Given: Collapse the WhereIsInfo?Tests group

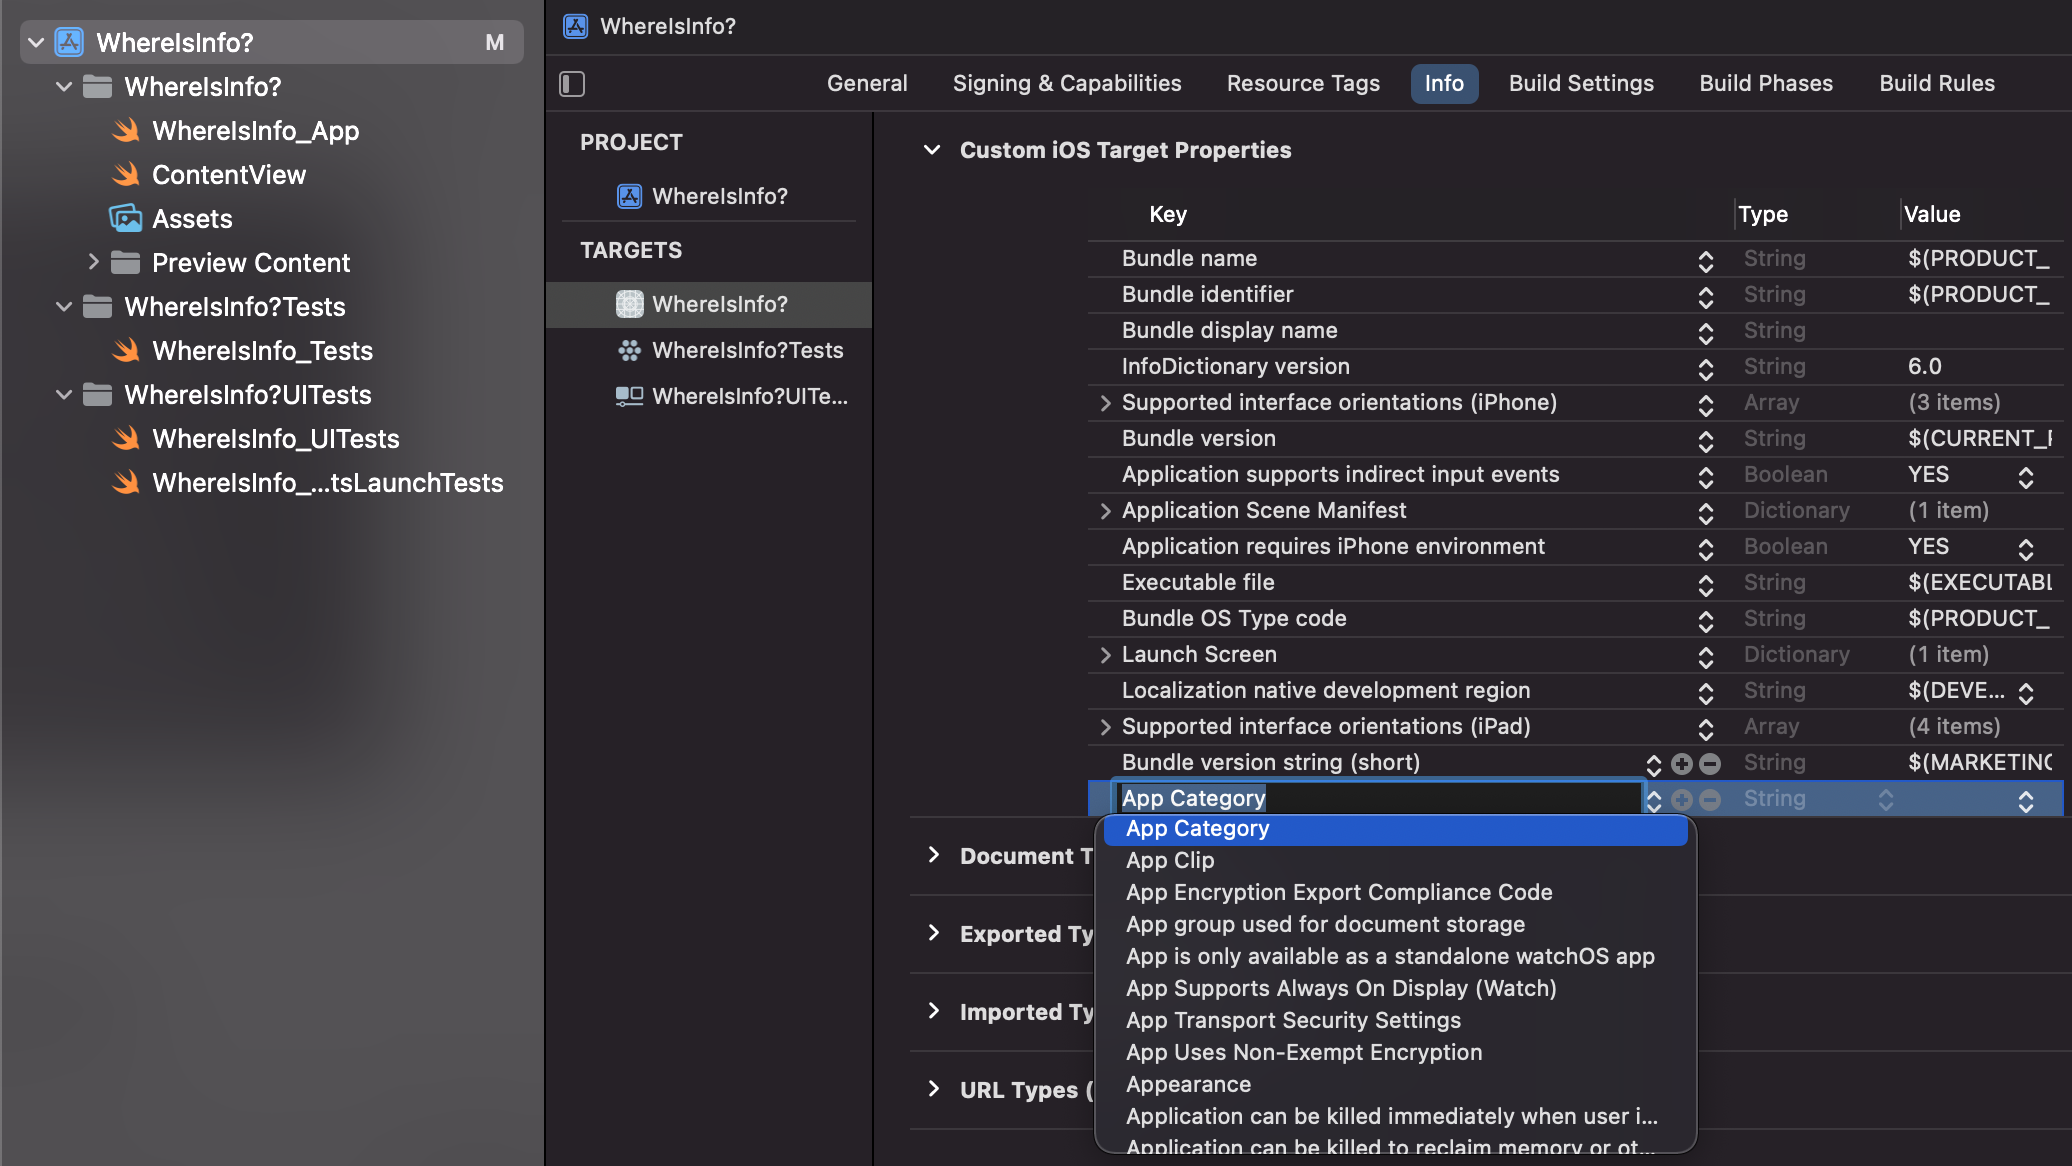Looking at the screenshot, I should (64, 307).
